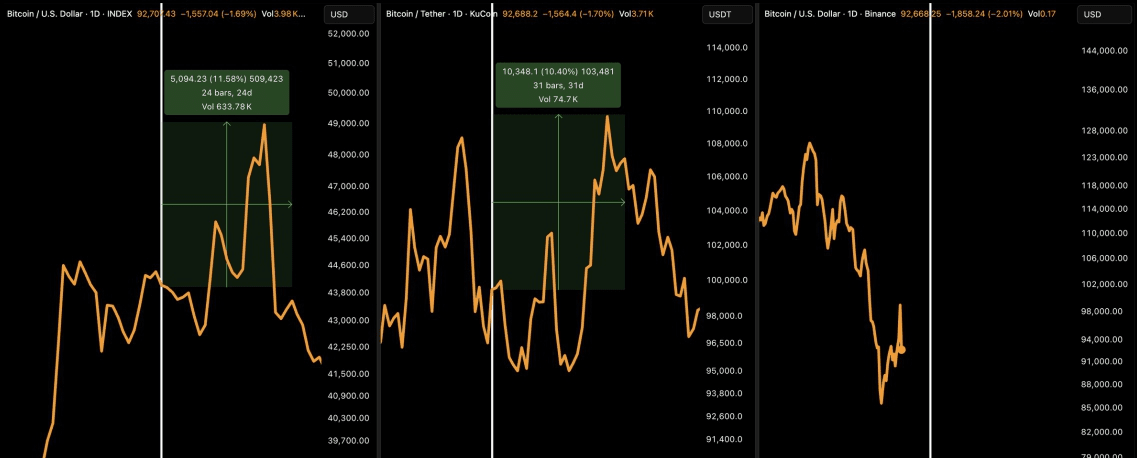Click the '144,000.00' price axis label
The width and height of the screenshot is (1137, 458).
[x=1105, y=51]
